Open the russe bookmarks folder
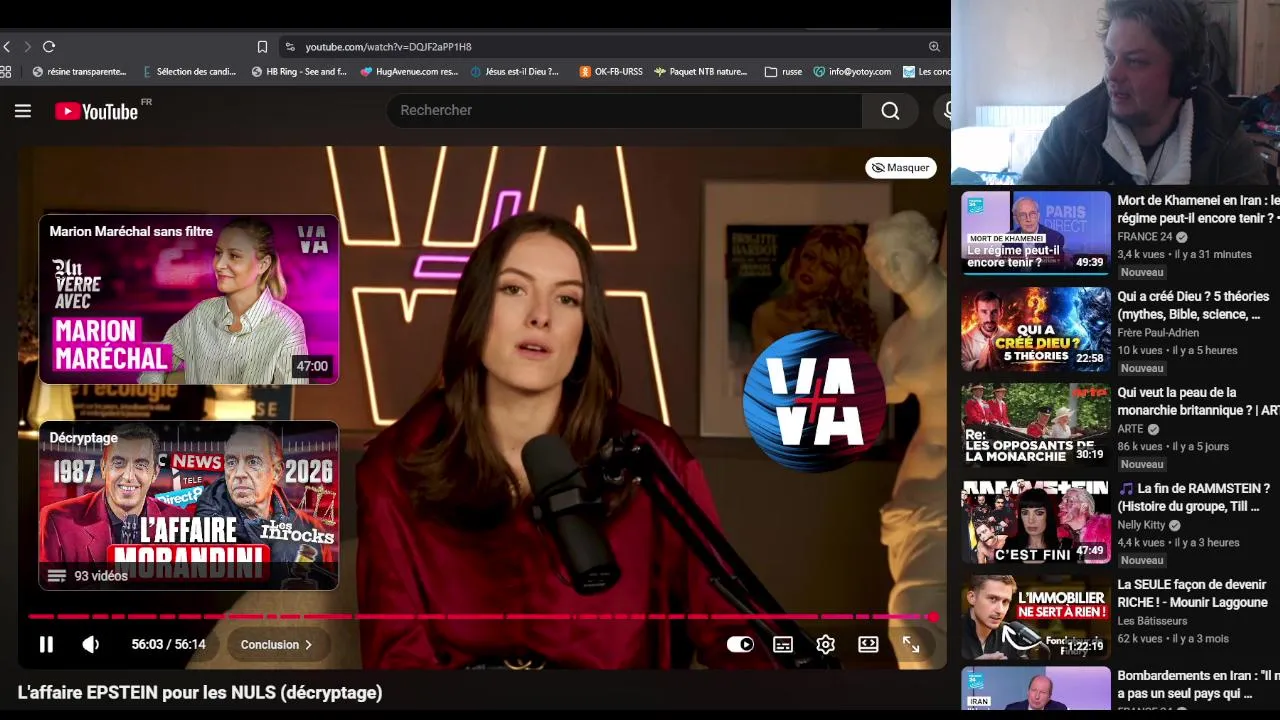The height and width of the screenshot is (720, 1280). pyautogui.click(x=783, y=72)
